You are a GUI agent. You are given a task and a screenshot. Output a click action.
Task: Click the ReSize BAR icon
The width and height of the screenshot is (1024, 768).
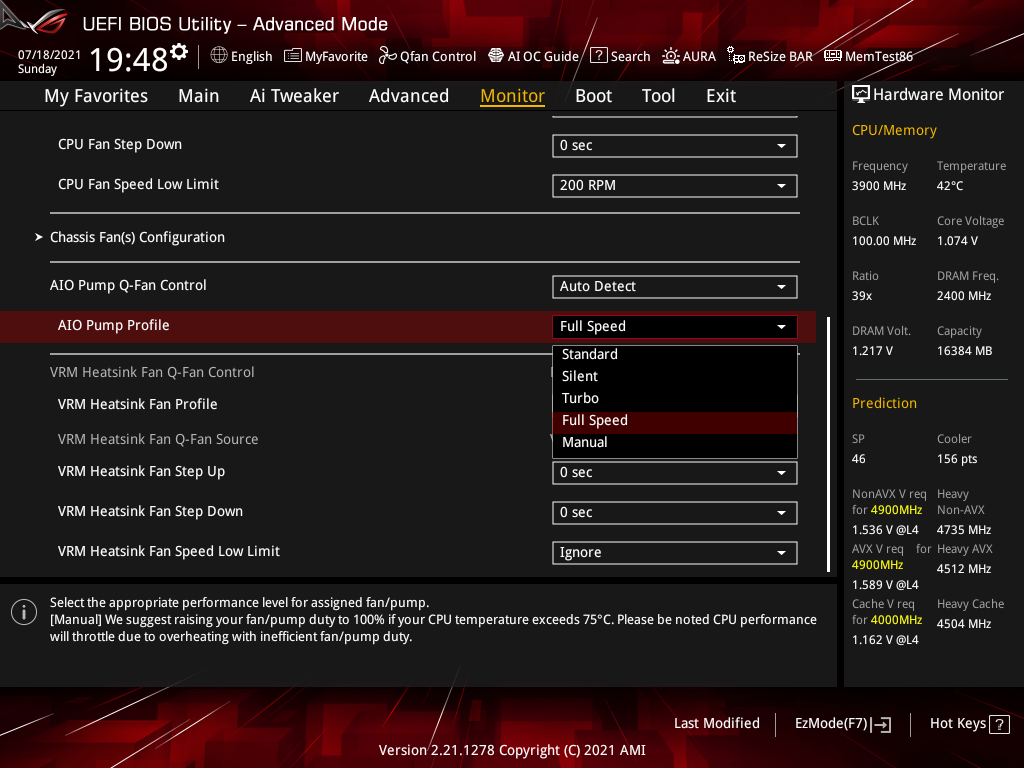click(x=770, y=56)
